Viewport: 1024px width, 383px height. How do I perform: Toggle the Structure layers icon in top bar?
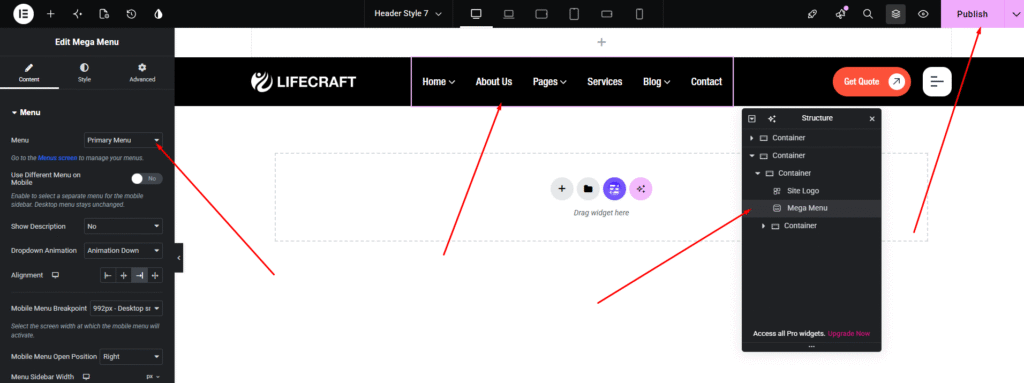coord(895,14)
